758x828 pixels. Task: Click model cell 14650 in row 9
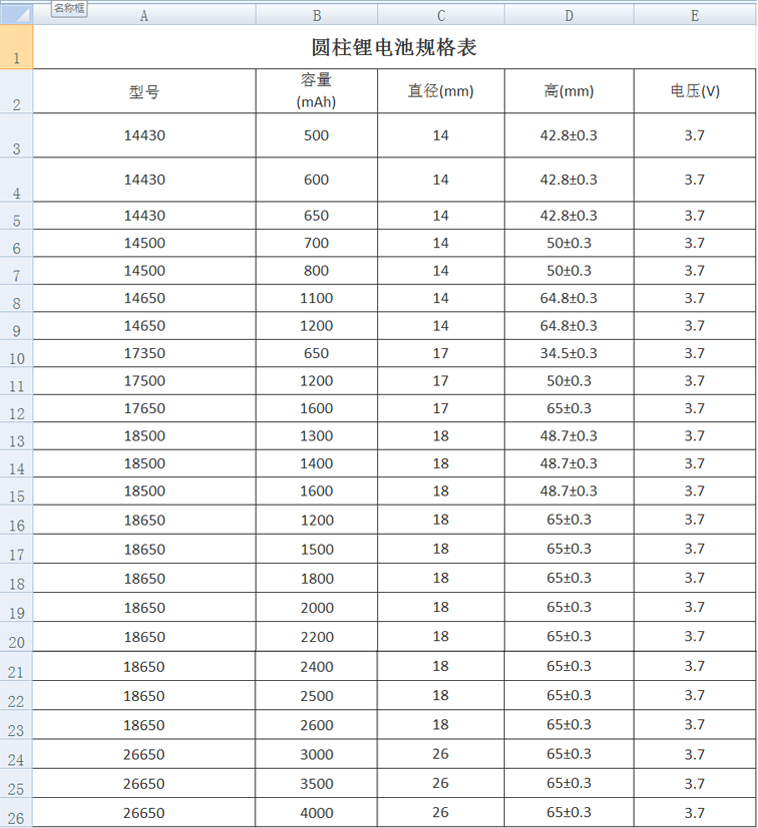pos(144,325)
